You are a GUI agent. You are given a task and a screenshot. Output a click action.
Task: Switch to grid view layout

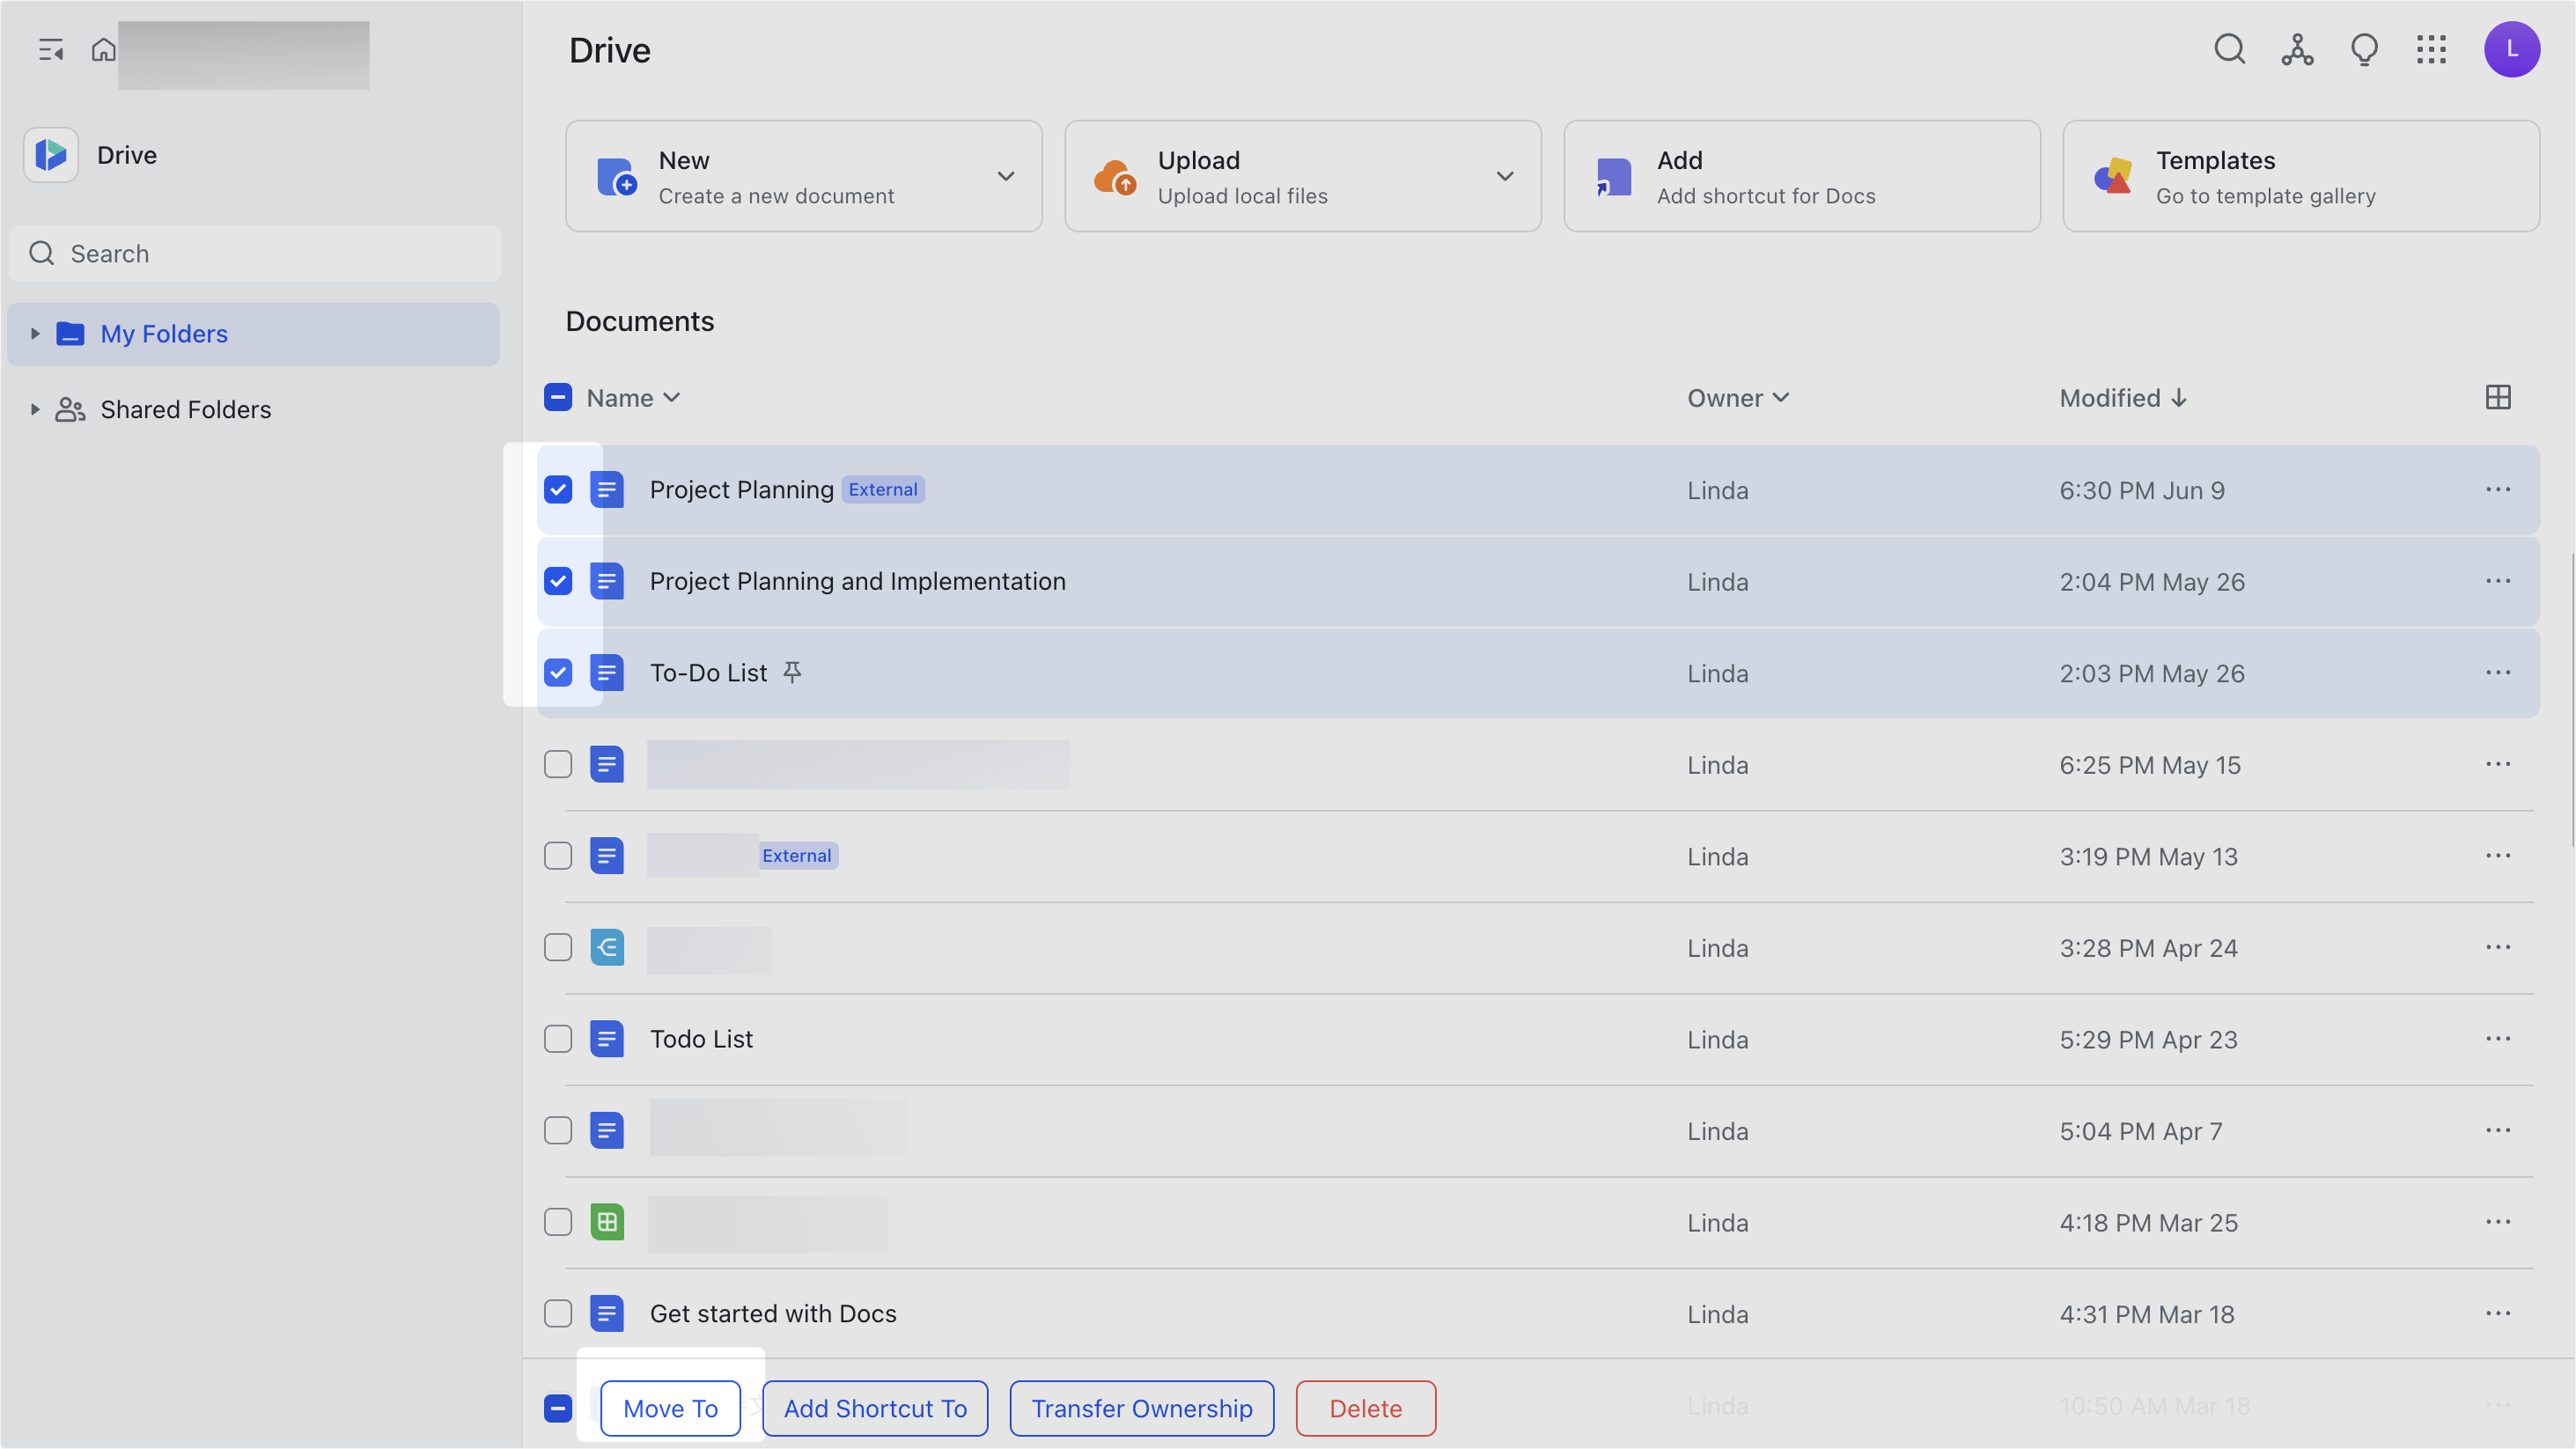pyautogui.click(x=2498, y=397)
